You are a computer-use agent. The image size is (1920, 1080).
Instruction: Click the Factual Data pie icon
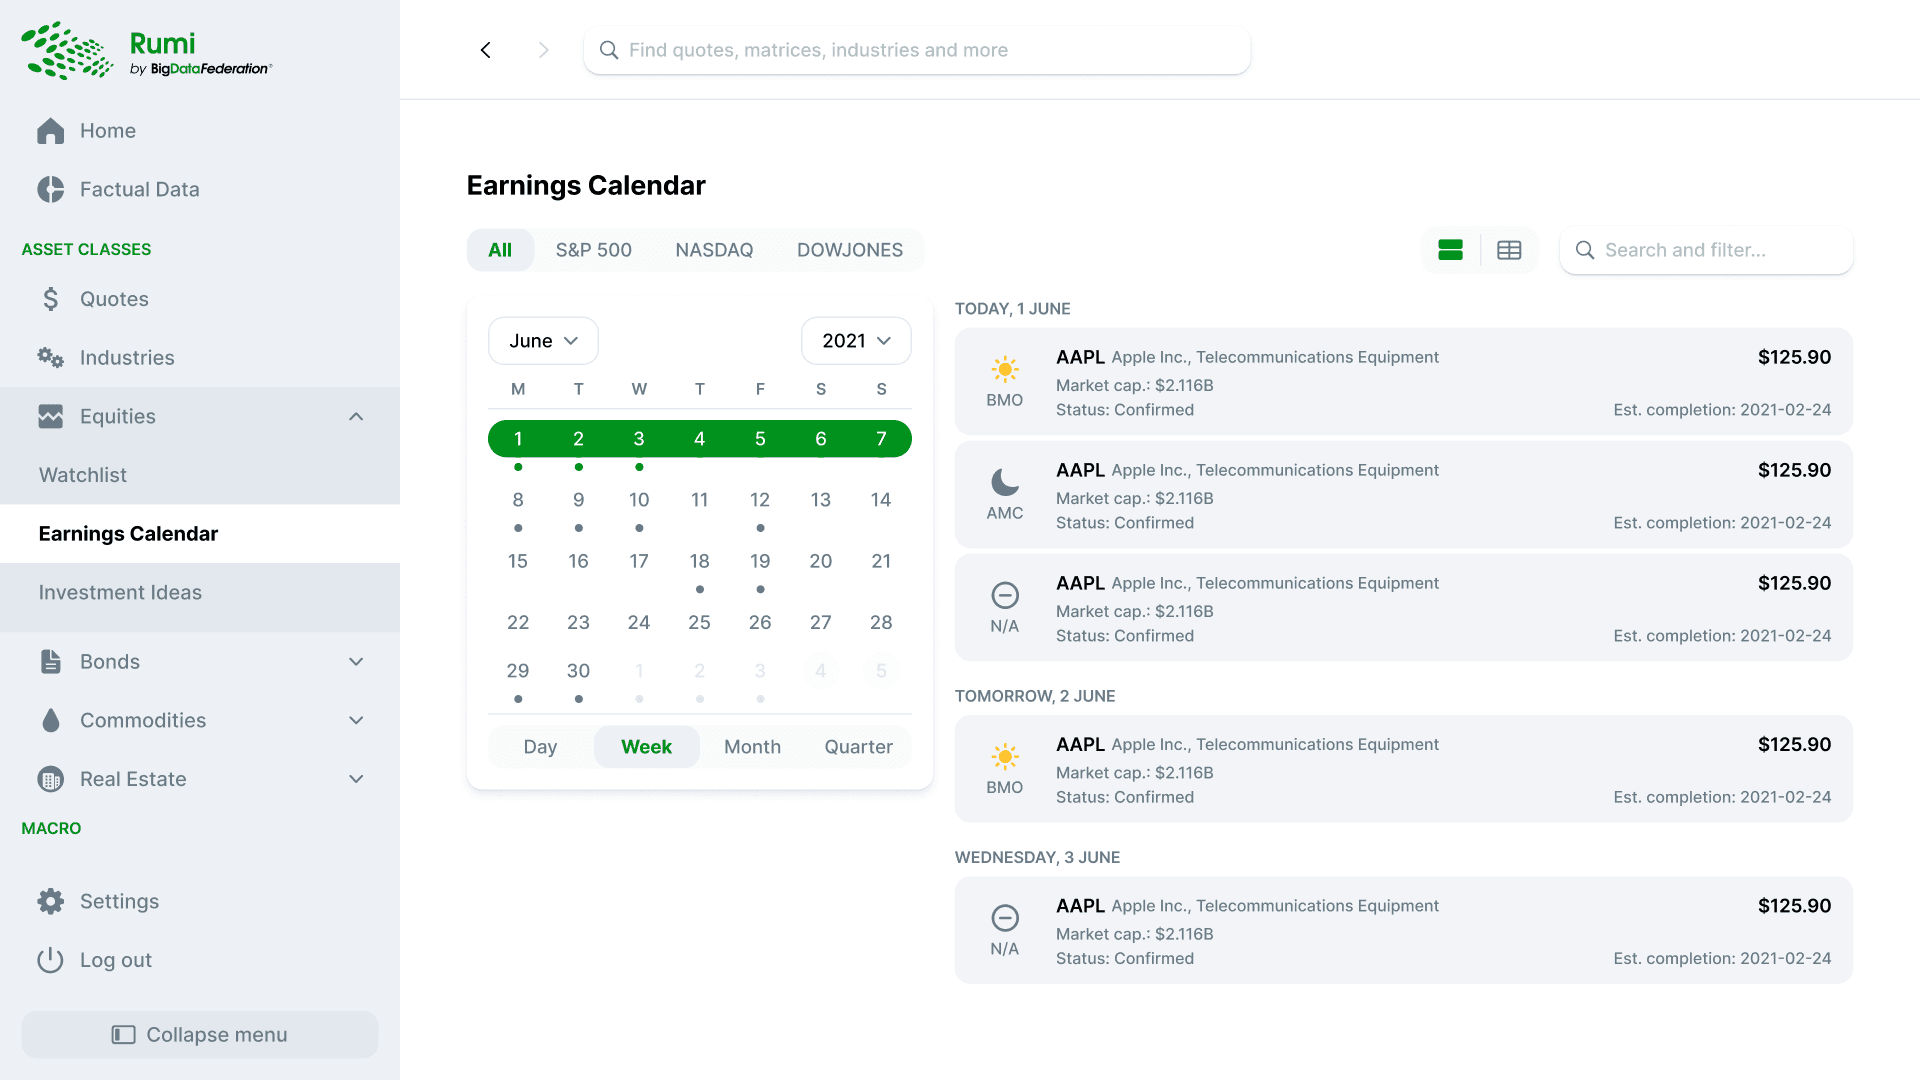point(51,190)
